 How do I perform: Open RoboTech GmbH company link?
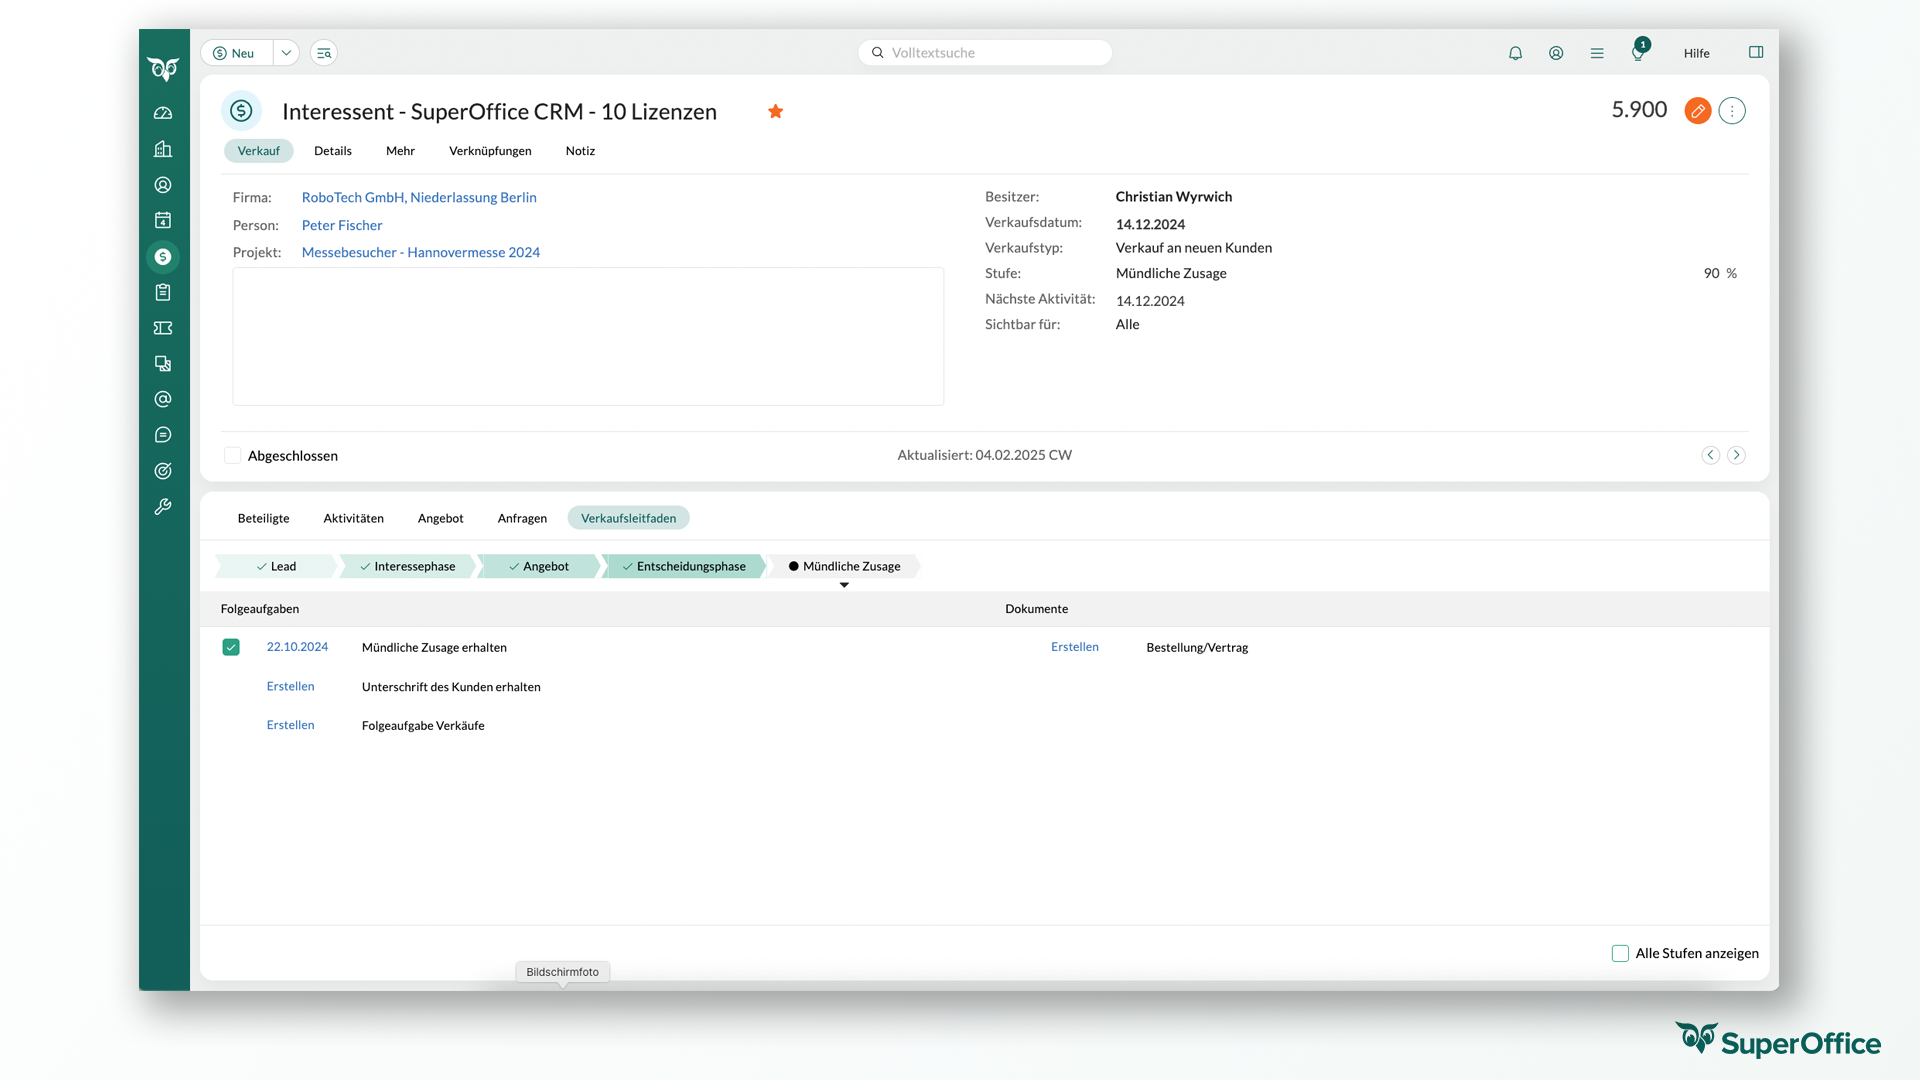419,198
